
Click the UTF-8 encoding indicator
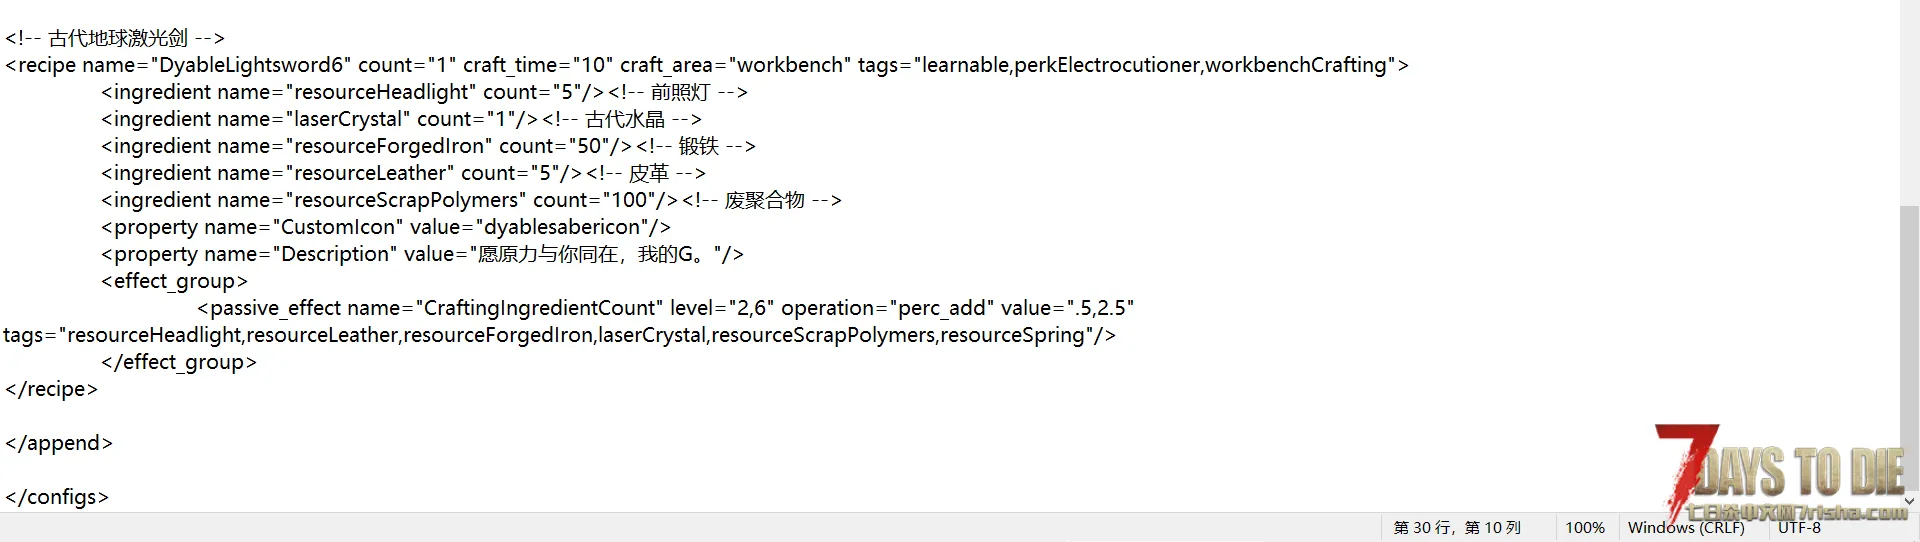coord(1799,528)
